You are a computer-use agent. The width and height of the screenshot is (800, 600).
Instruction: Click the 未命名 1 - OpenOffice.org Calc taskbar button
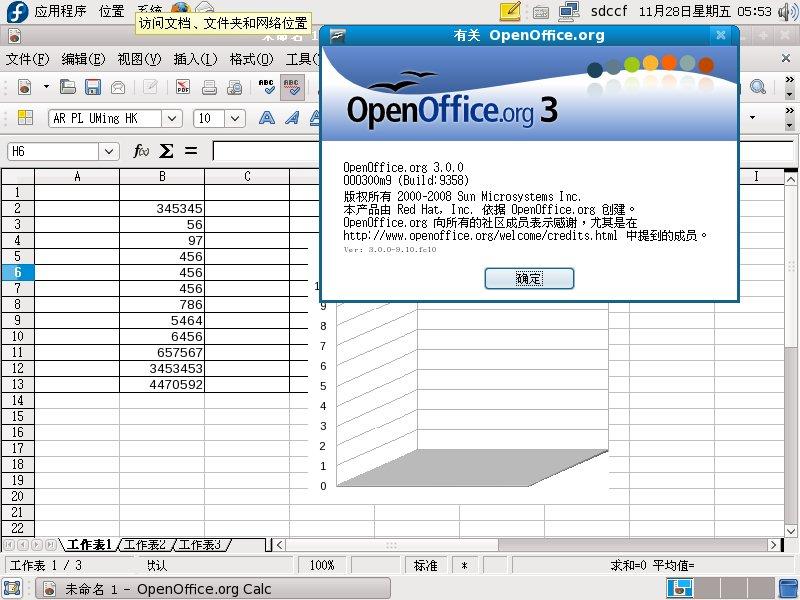(212, 589)
